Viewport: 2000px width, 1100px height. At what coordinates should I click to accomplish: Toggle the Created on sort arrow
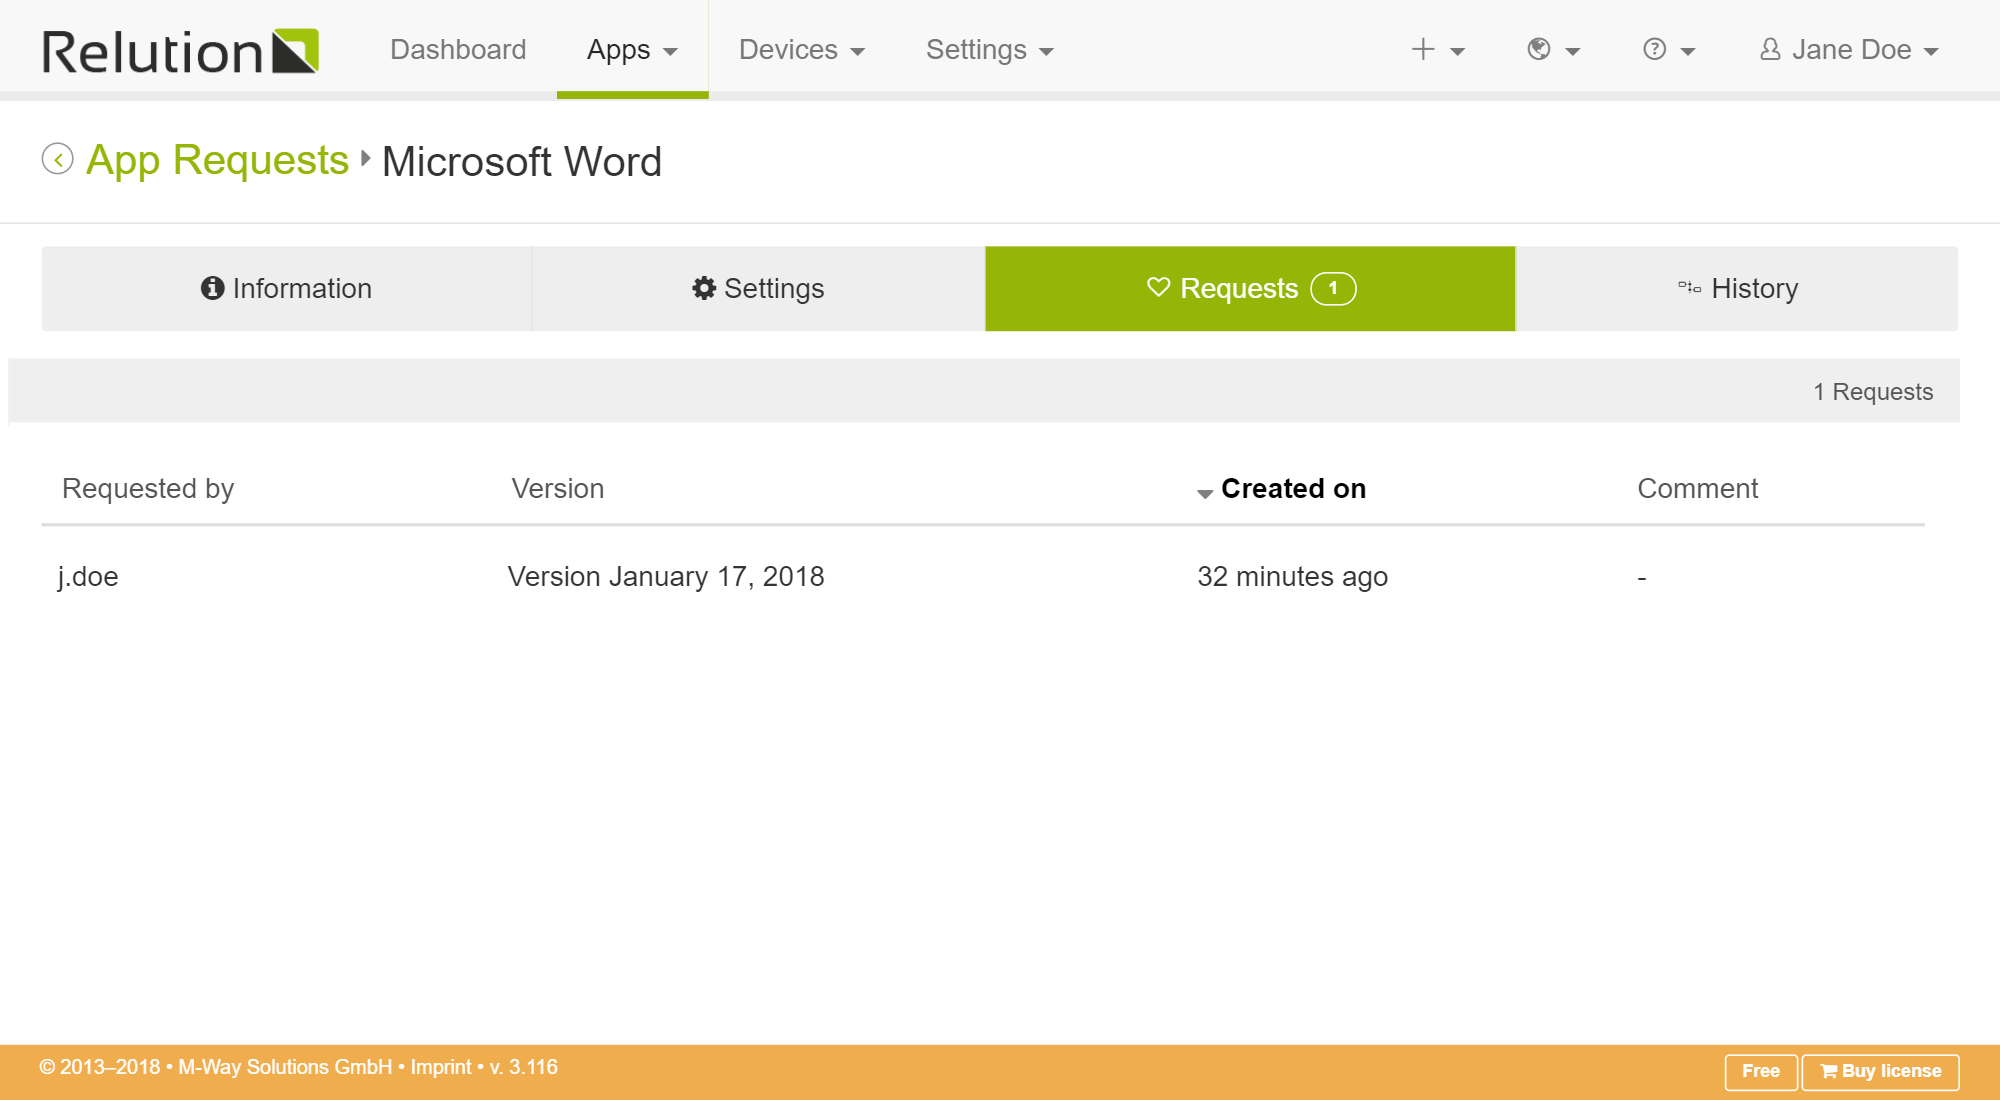click(1205, 492)
